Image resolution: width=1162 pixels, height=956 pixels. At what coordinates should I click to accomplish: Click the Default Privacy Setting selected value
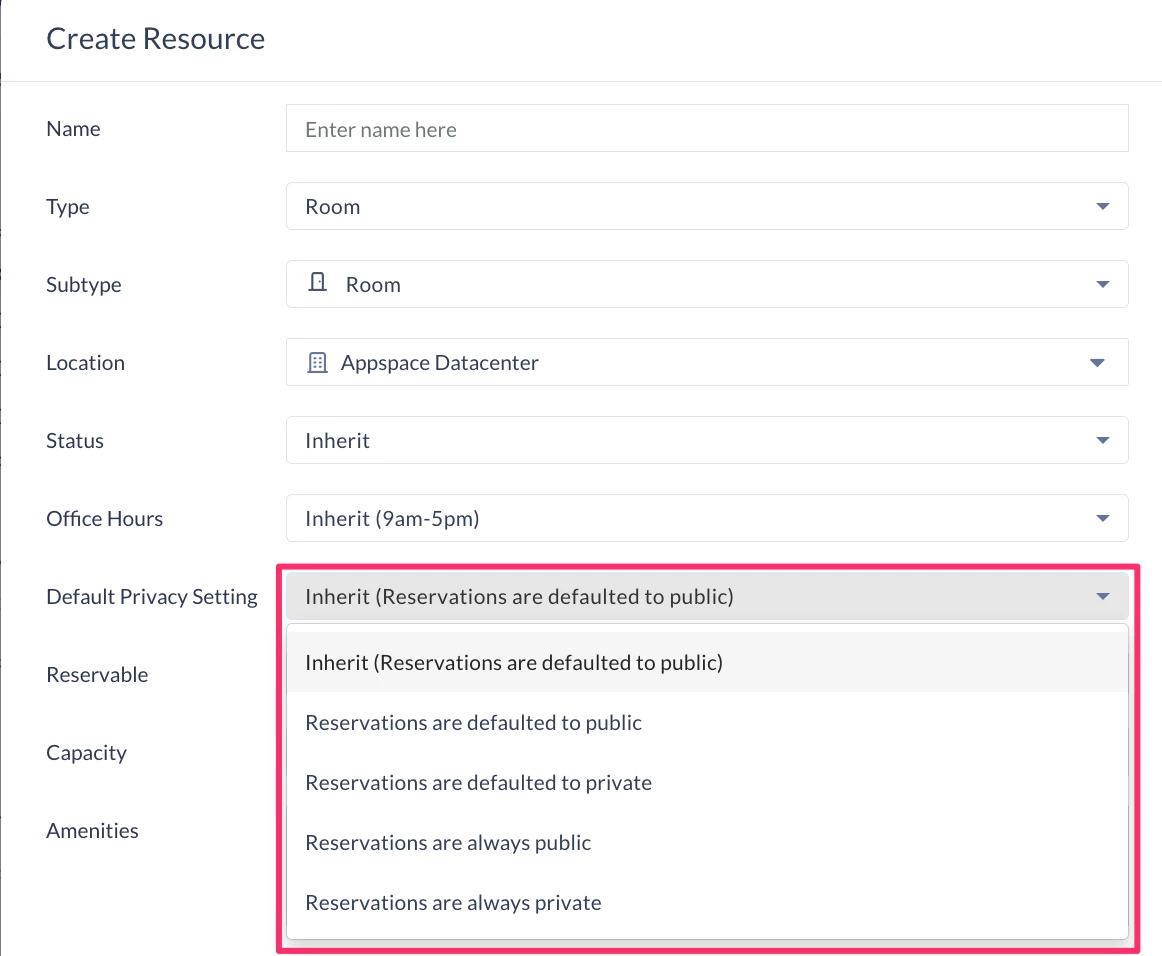[x=519, y=597]
